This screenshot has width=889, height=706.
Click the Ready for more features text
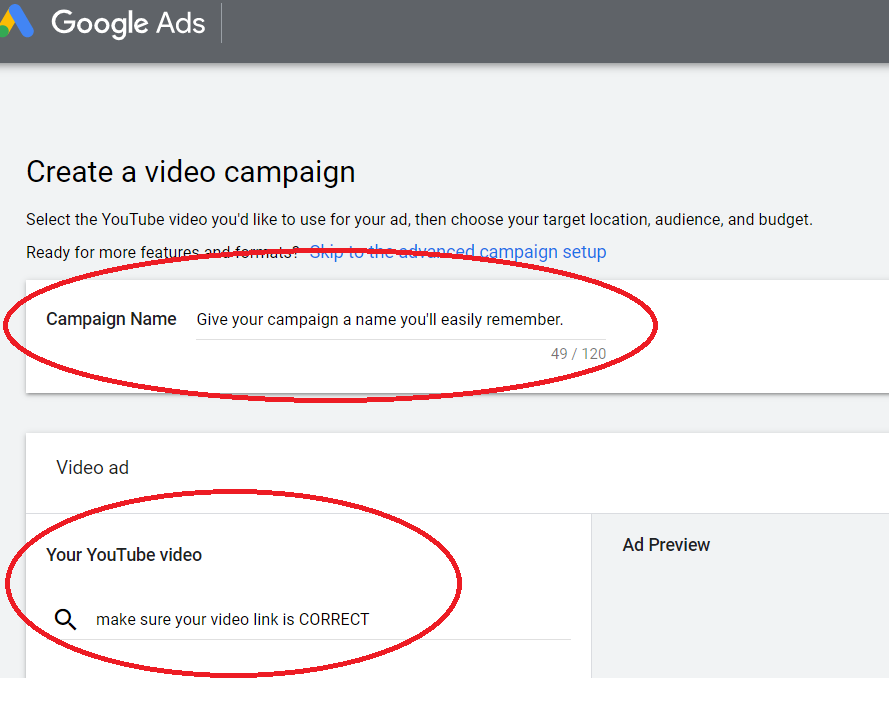tap(163, 252)
